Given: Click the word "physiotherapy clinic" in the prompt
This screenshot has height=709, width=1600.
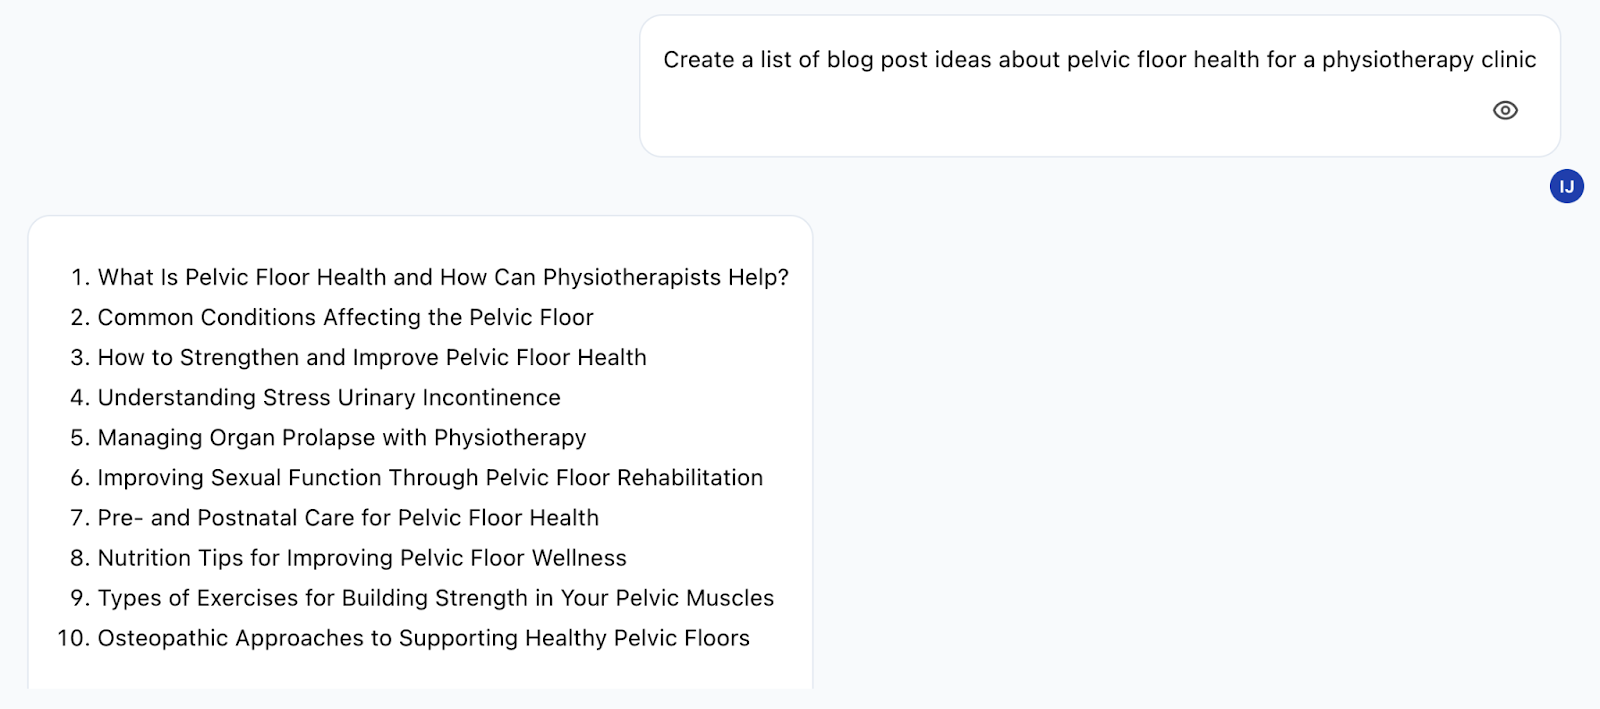Looking at the screenshot, I should 1428,60.
